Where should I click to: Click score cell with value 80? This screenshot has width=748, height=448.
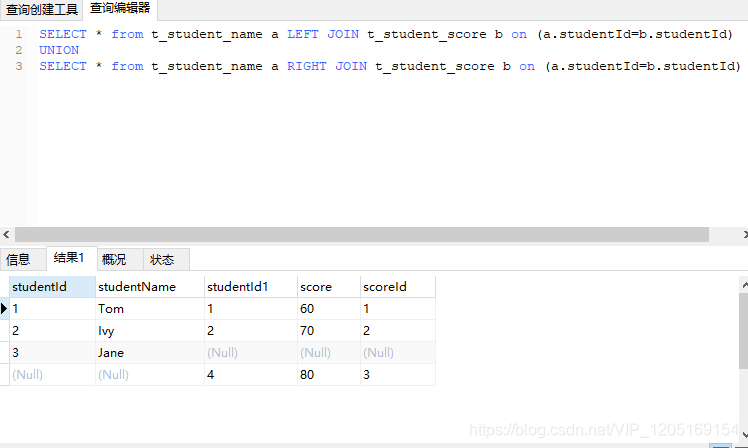(329, 375)
